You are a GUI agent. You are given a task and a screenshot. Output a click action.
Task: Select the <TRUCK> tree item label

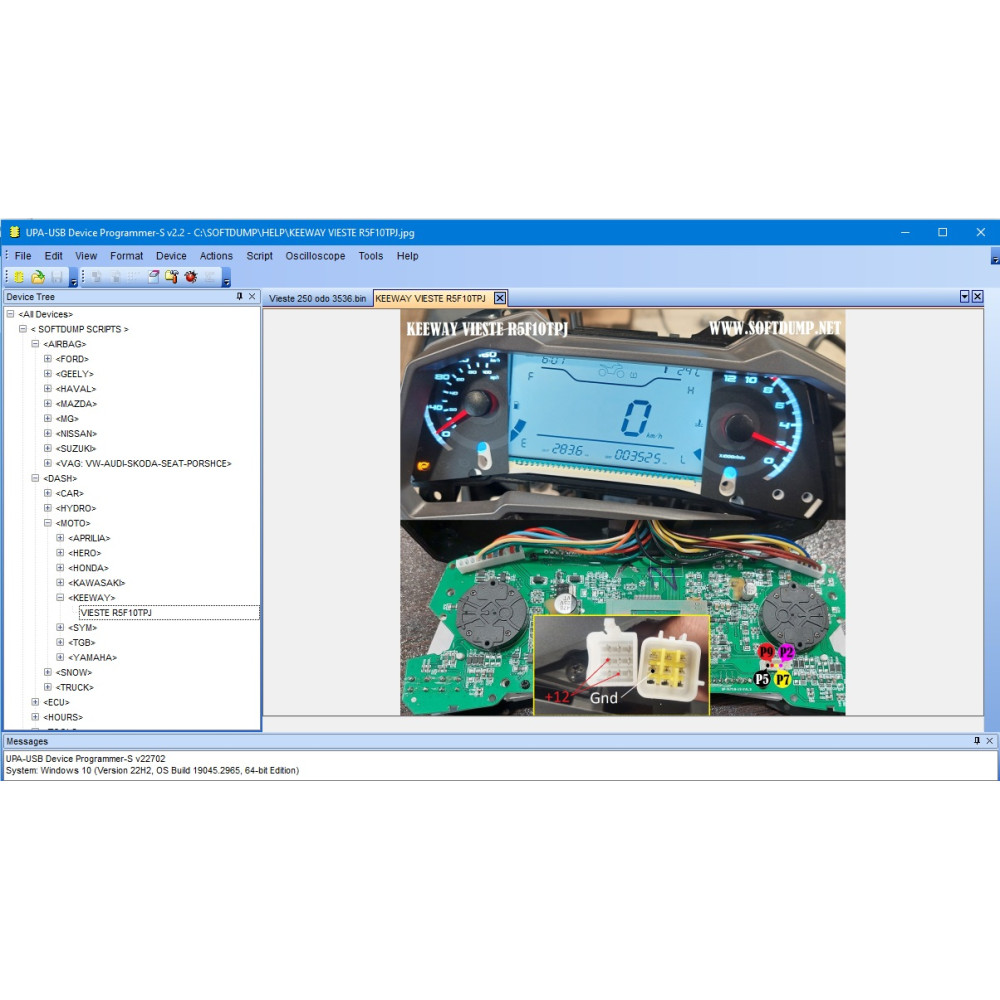click(x=75, y=687)
